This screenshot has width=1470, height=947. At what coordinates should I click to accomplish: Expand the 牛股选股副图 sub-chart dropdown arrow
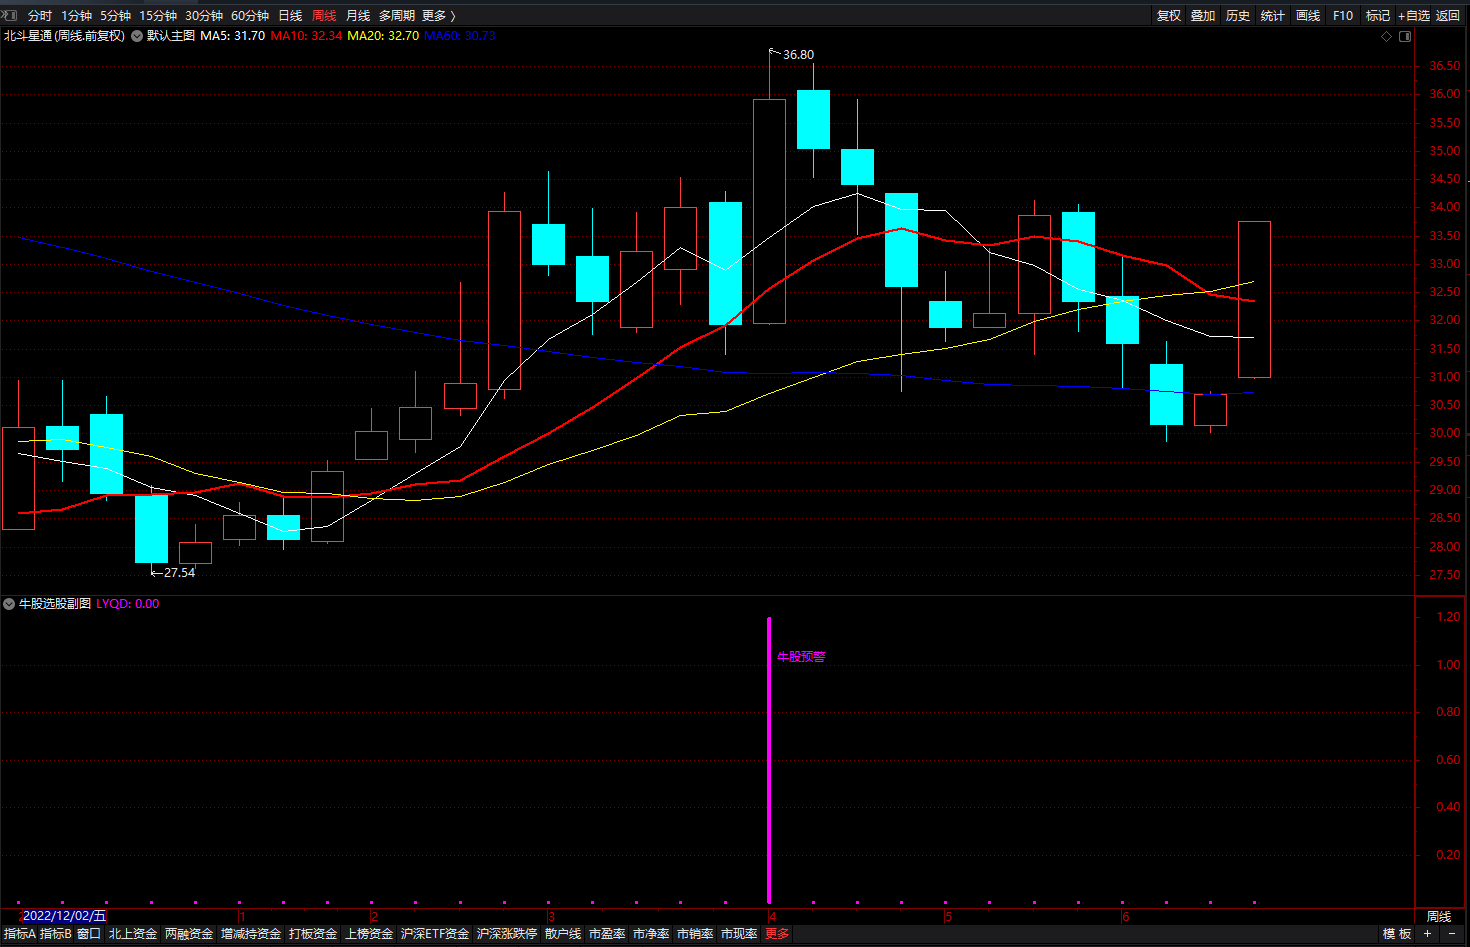coord(9,604)
